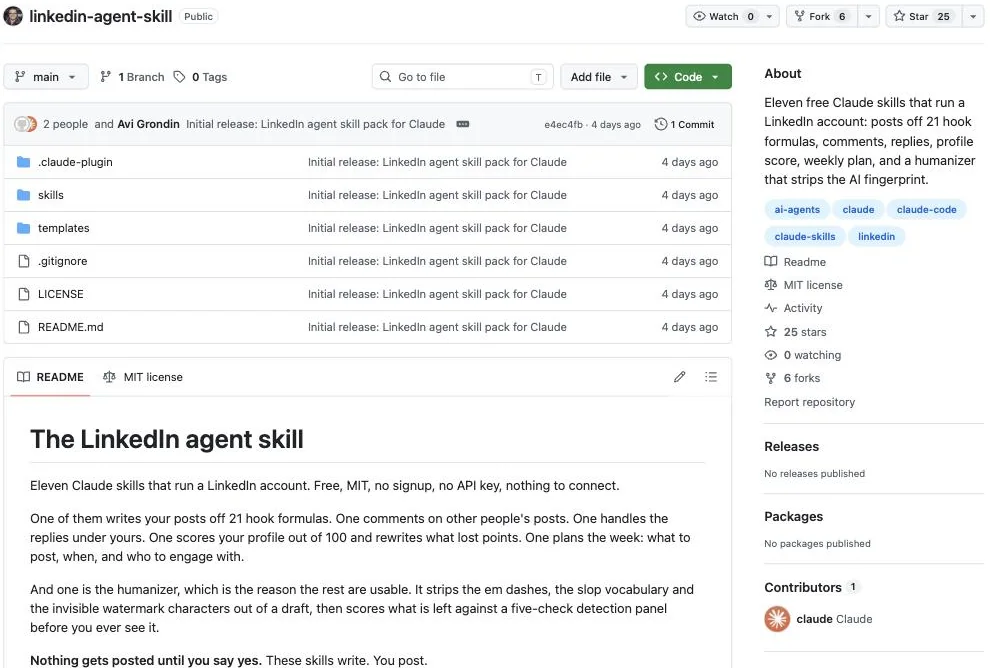
Task: View the 25 stars link
Action: coord(796,331)
